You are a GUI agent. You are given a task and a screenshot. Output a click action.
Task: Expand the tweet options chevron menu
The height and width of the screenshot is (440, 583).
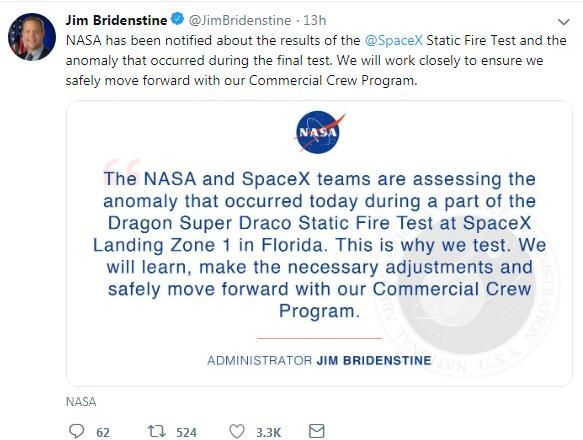tap(564, 22)
